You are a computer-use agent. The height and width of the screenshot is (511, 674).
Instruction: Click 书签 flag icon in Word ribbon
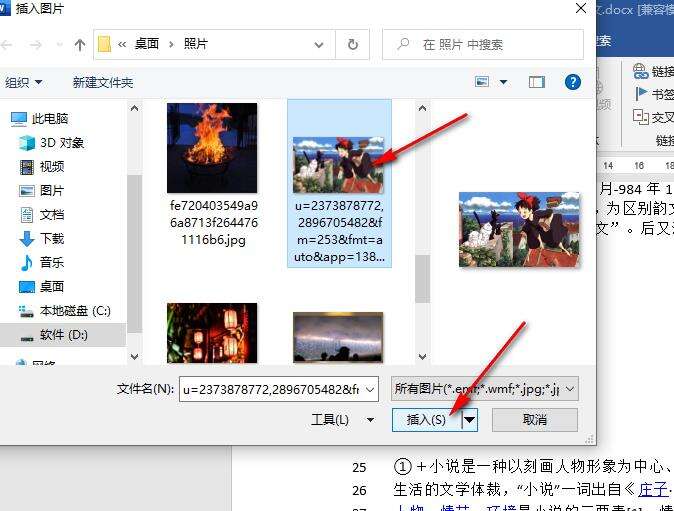pos(641,93)
